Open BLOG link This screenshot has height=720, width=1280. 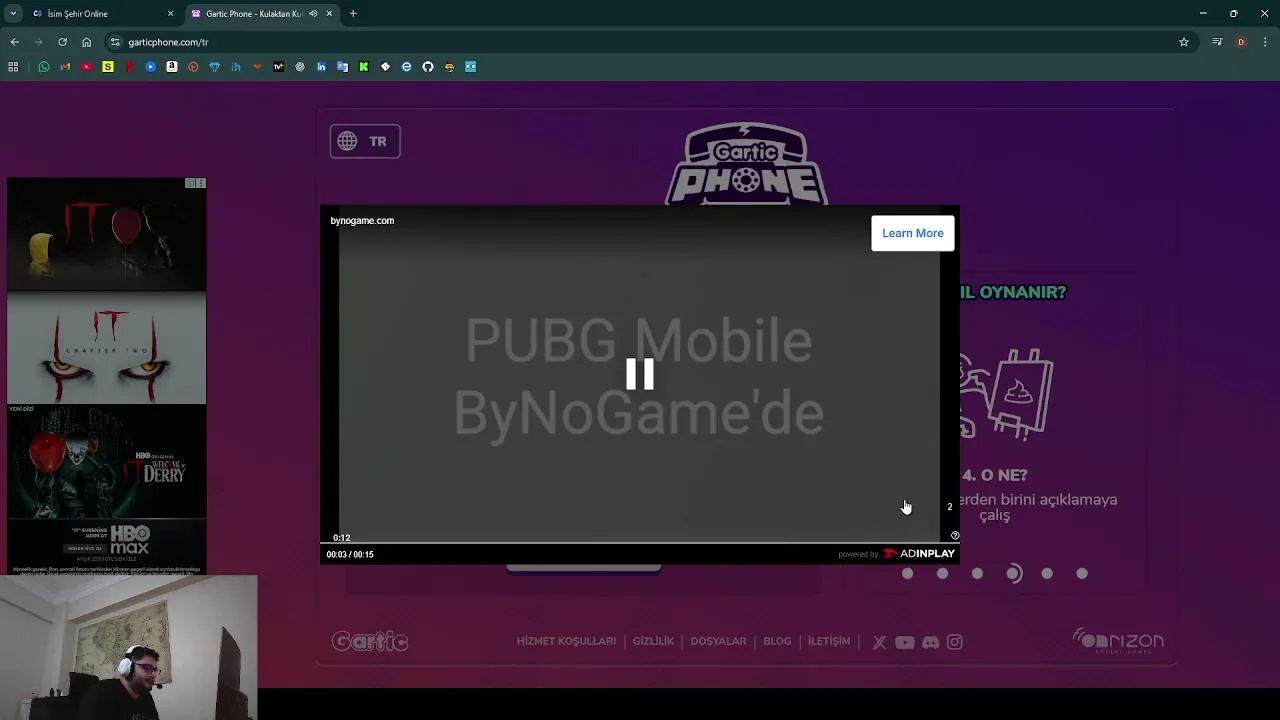coord(777,641)
